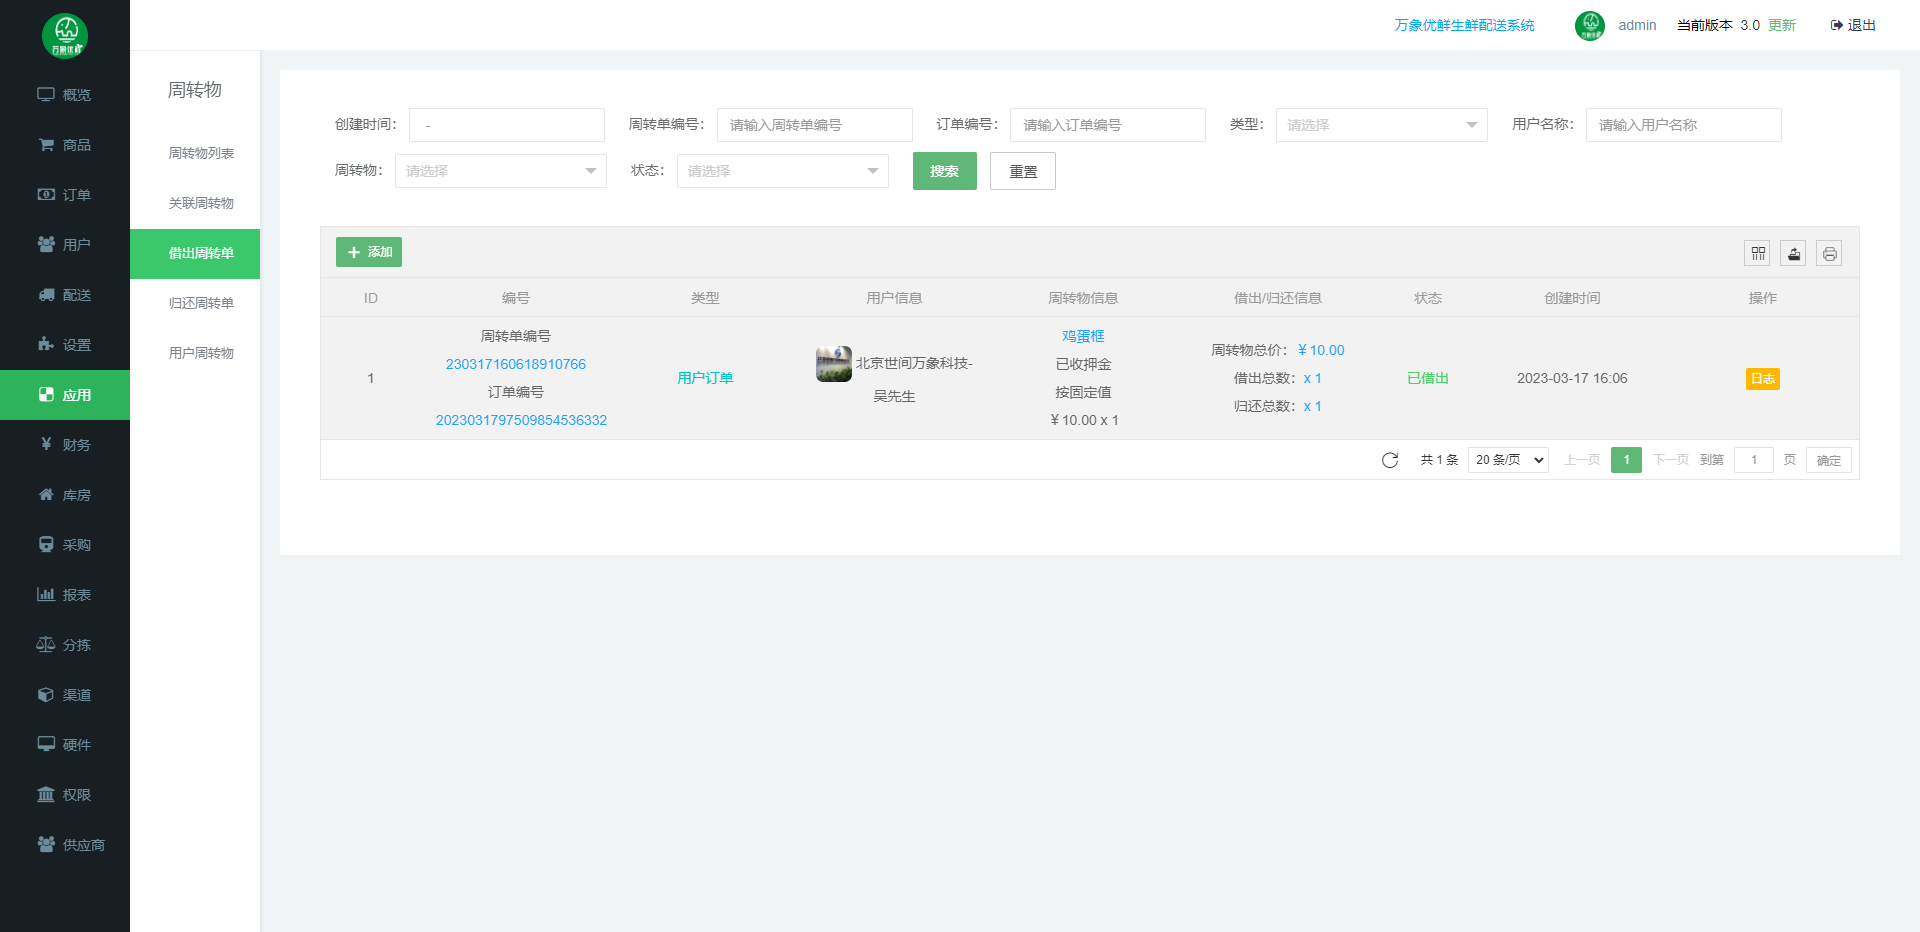Viewport: 1920px width, 932px height.
Task: Click the 确定 confirm button in pagination
Action: [x=1829, y=460]
